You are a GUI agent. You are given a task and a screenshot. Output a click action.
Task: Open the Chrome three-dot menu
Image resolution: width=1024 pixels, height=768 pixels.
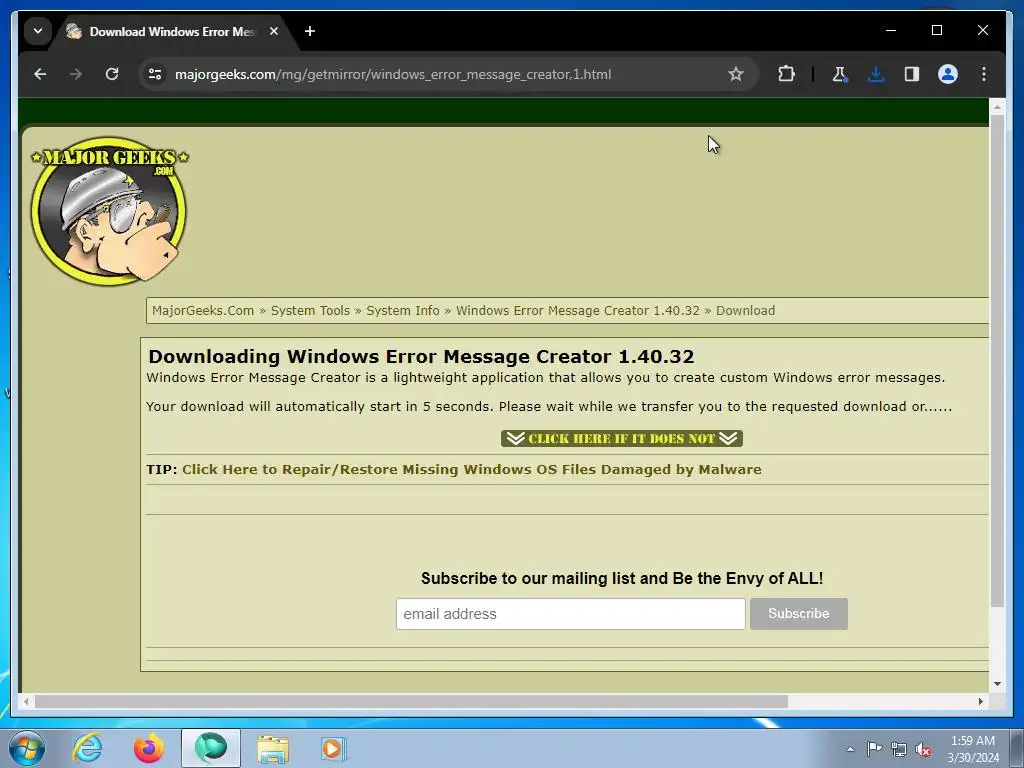coord(984,74)
